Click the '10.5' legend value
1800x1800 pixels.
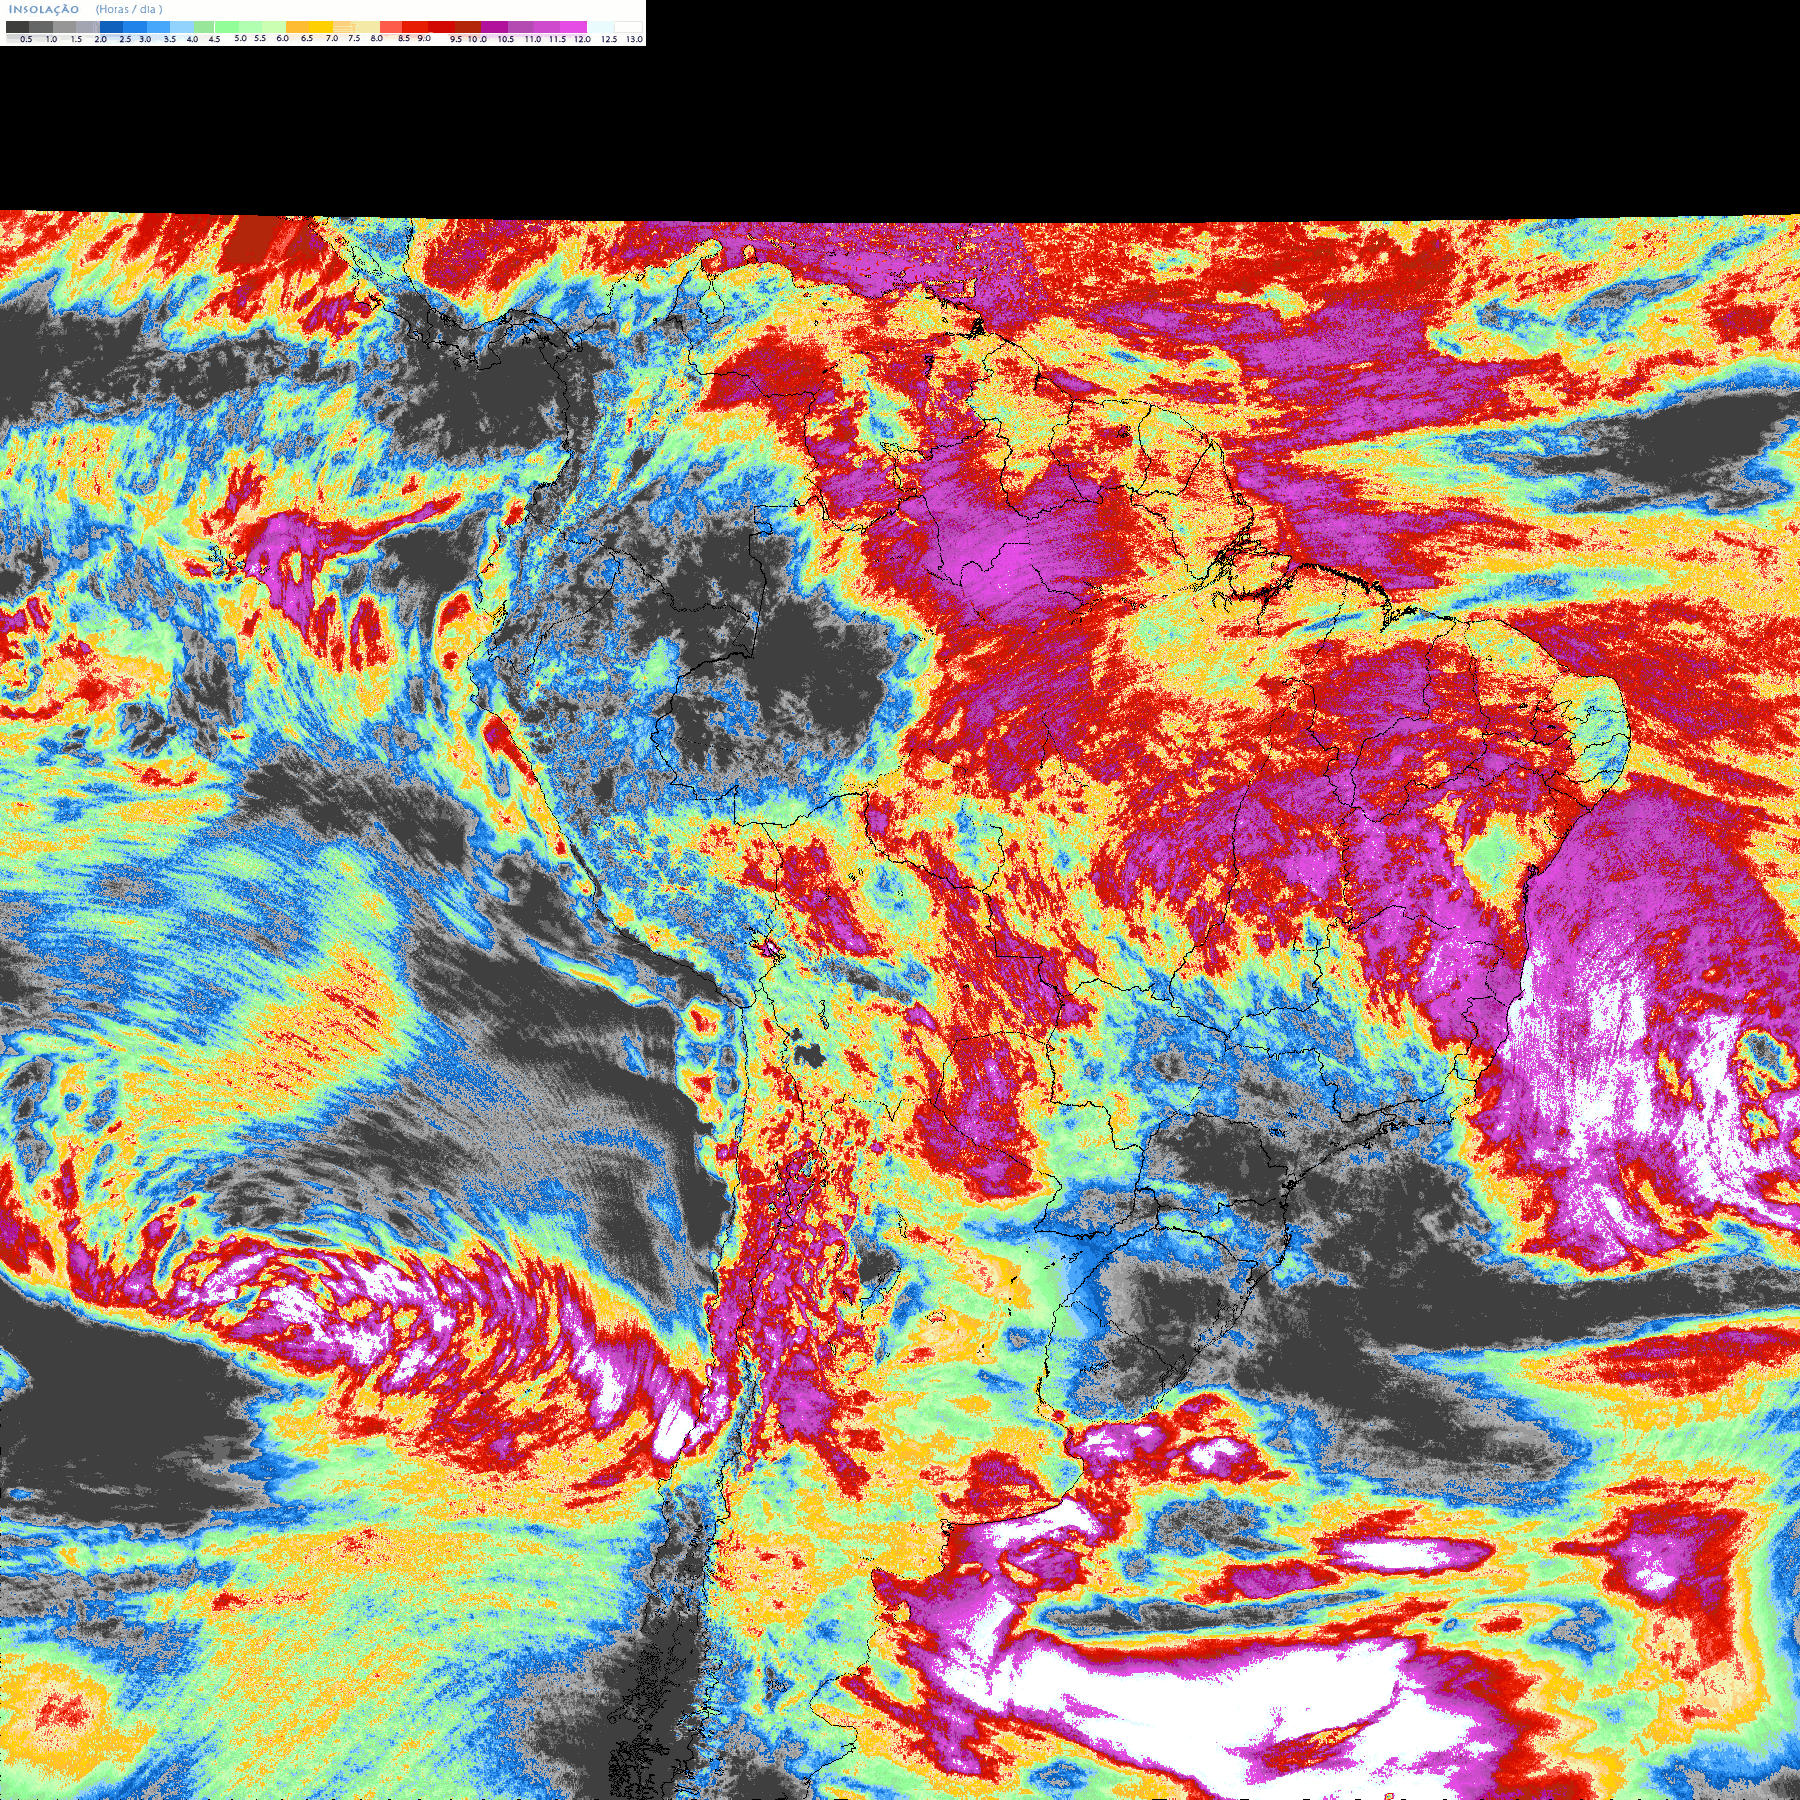(506, 39)
